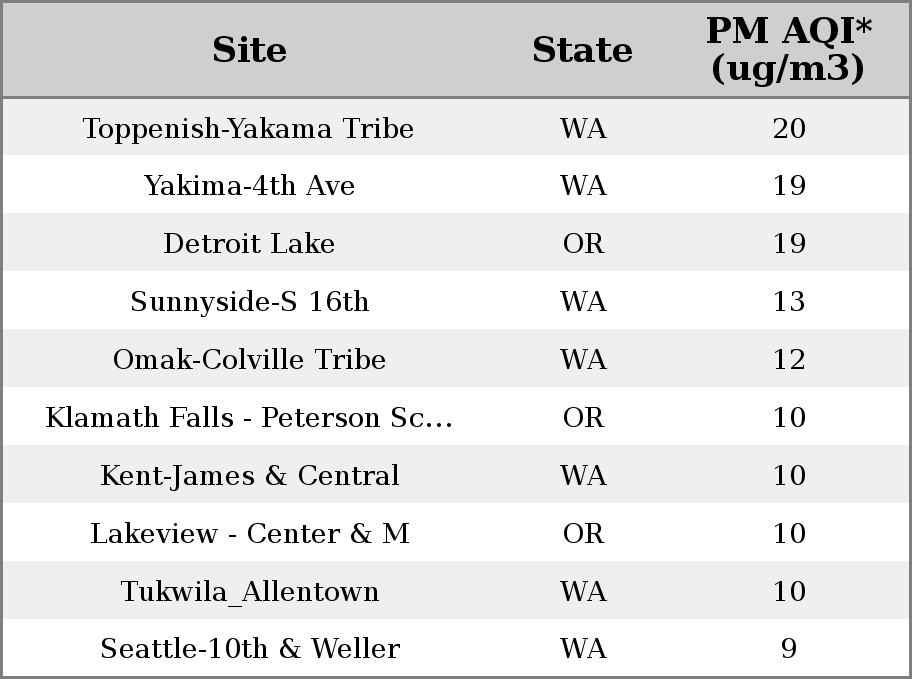Image resolution: width=912 pixels, height=679 pixels.
Task: Open the Lakeview - Center & M site
Action: (250, 534)
